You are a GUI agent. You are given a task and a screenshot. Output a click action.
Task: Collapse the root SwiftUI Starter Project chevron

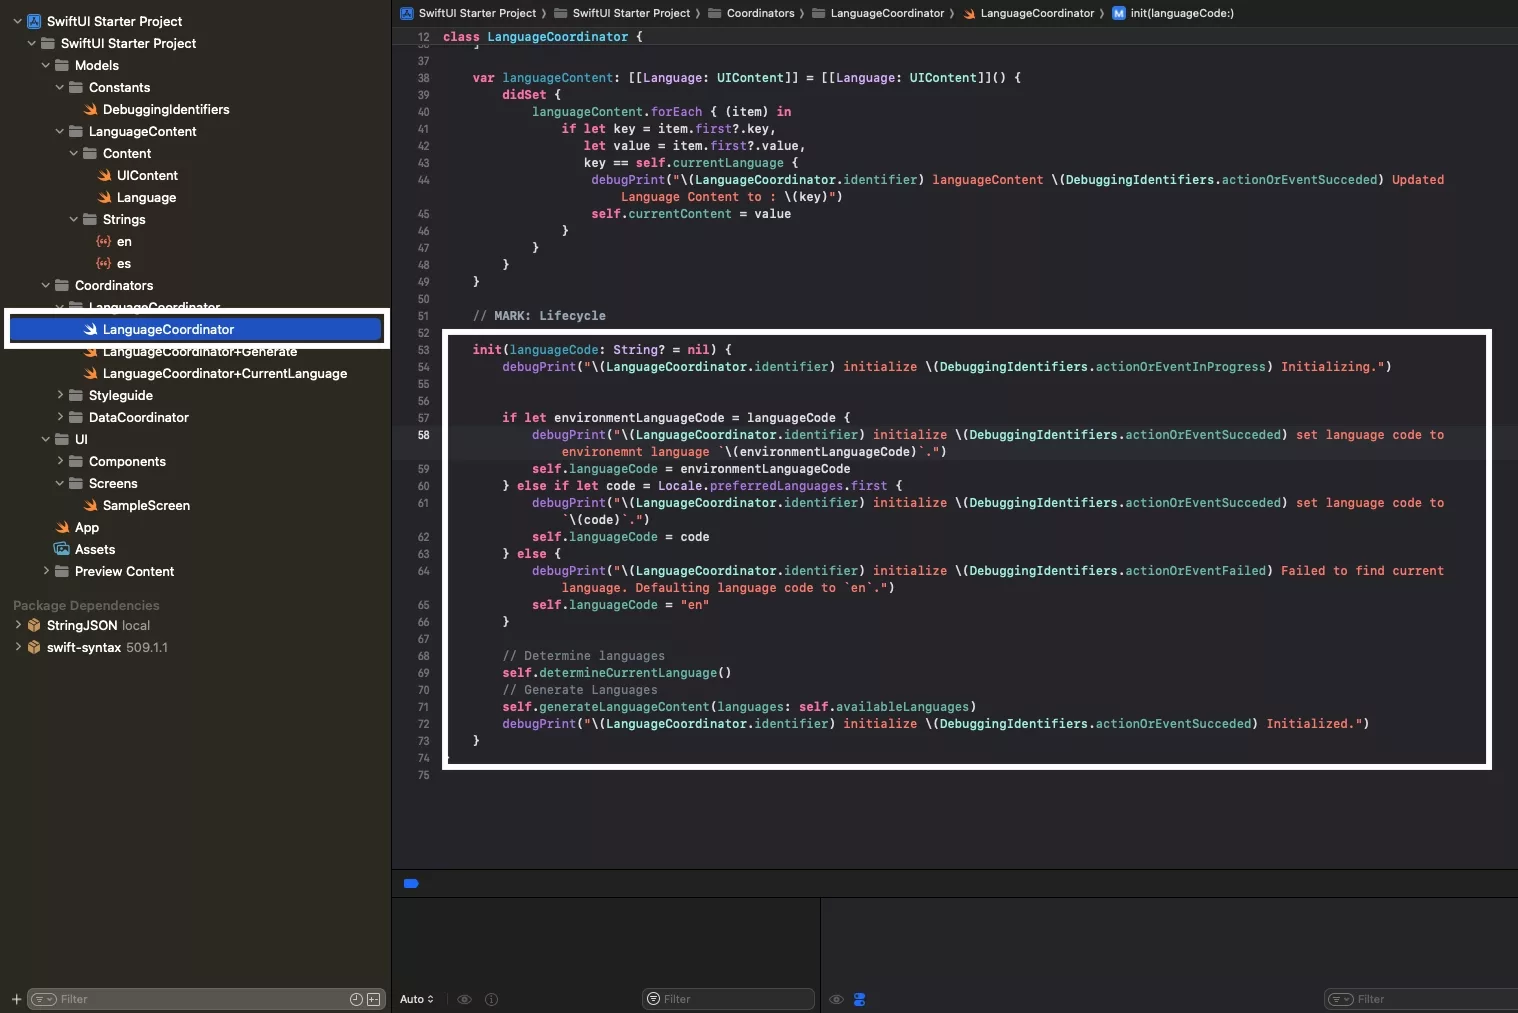coord(18,21)
